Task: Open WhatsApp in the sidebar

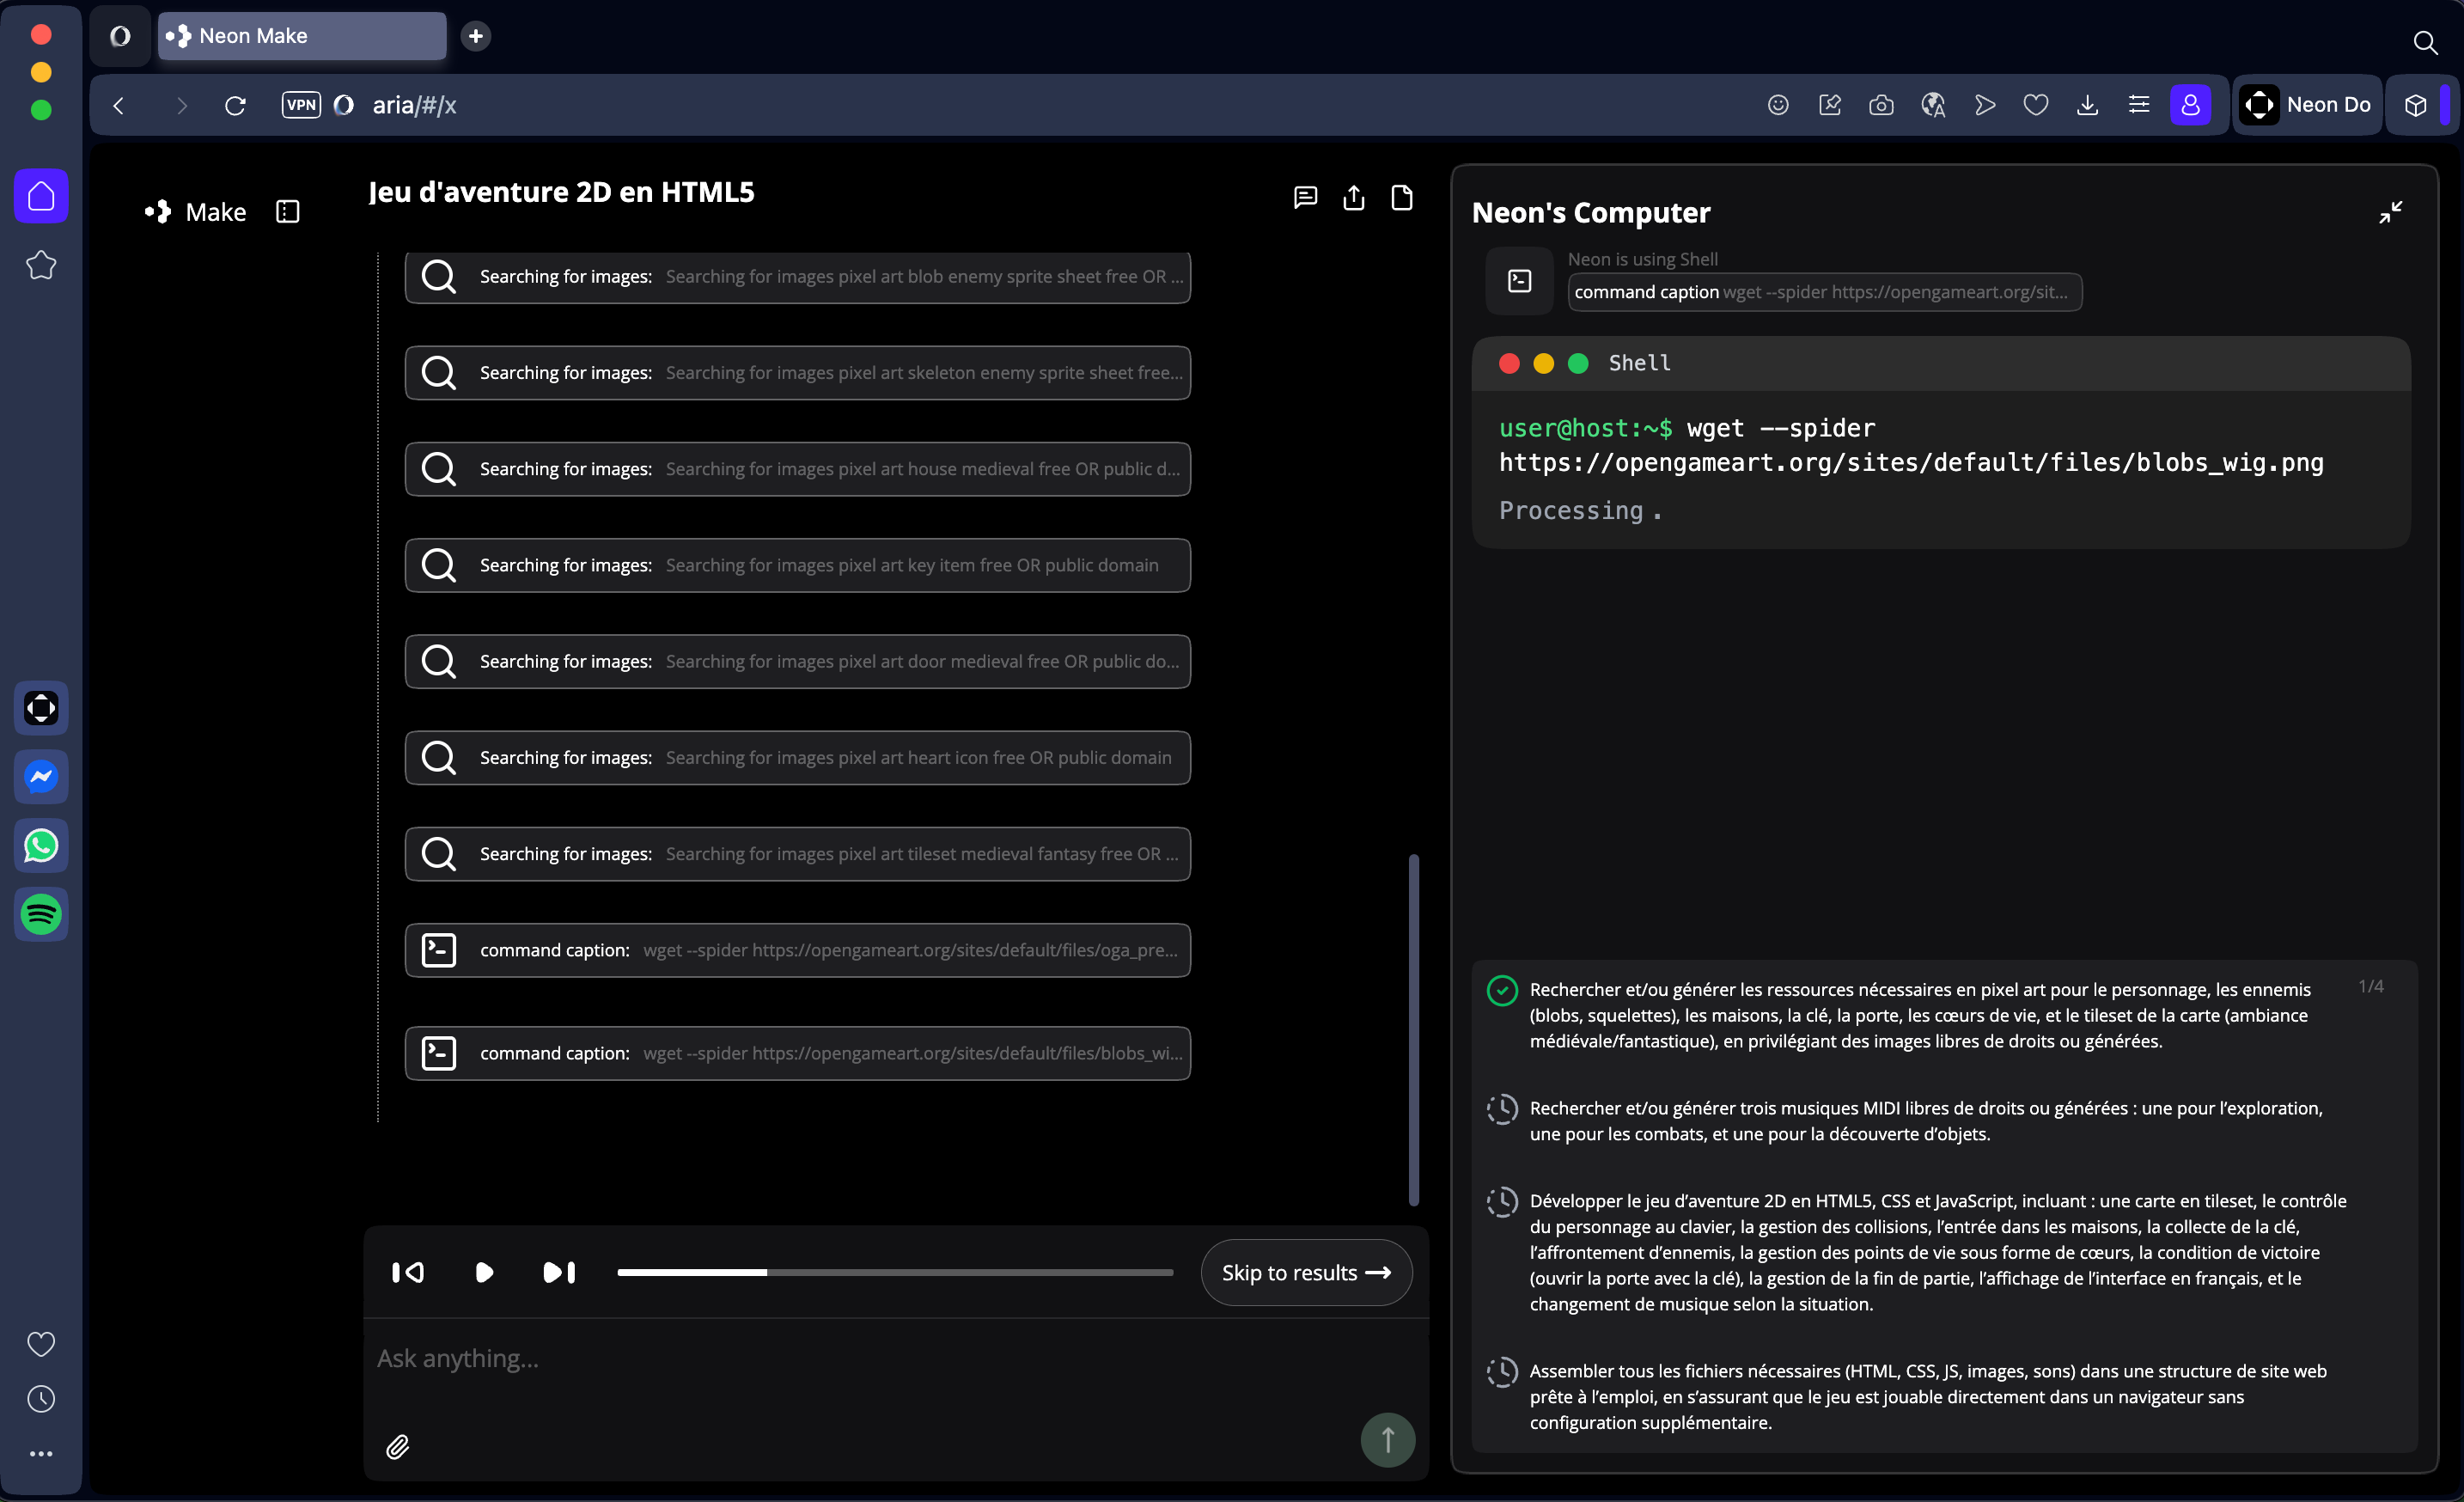Action: click(41, 846)
